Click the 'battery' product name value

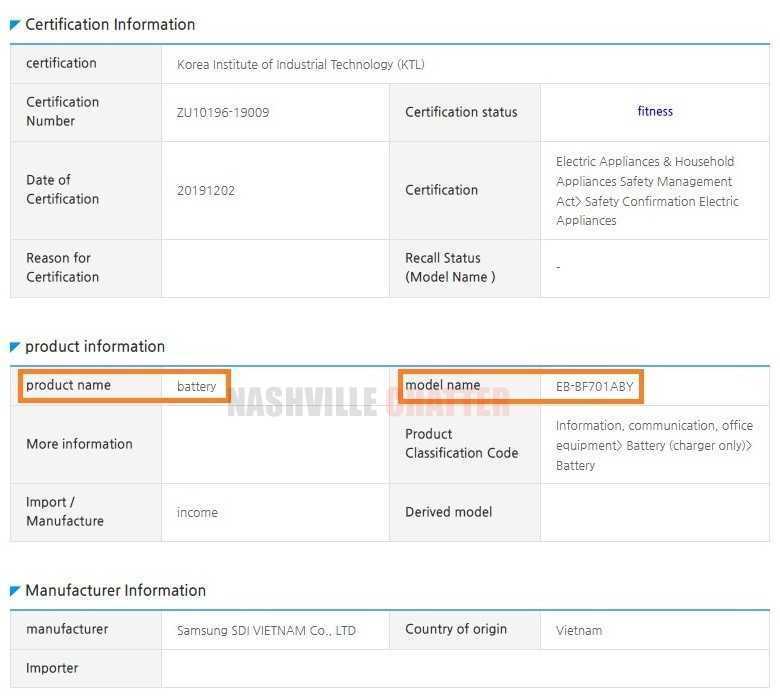tap(196, 386)
